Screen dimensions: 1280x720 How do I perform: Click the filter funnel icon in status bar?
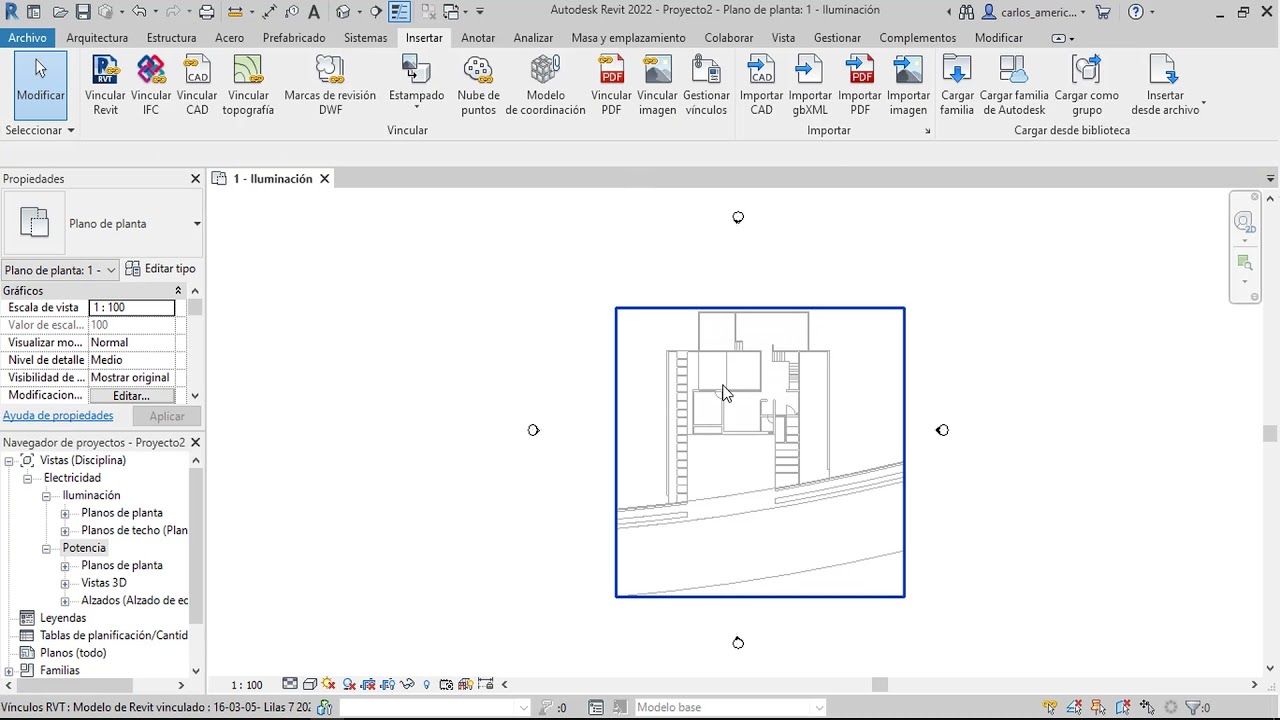(1192, 707)
